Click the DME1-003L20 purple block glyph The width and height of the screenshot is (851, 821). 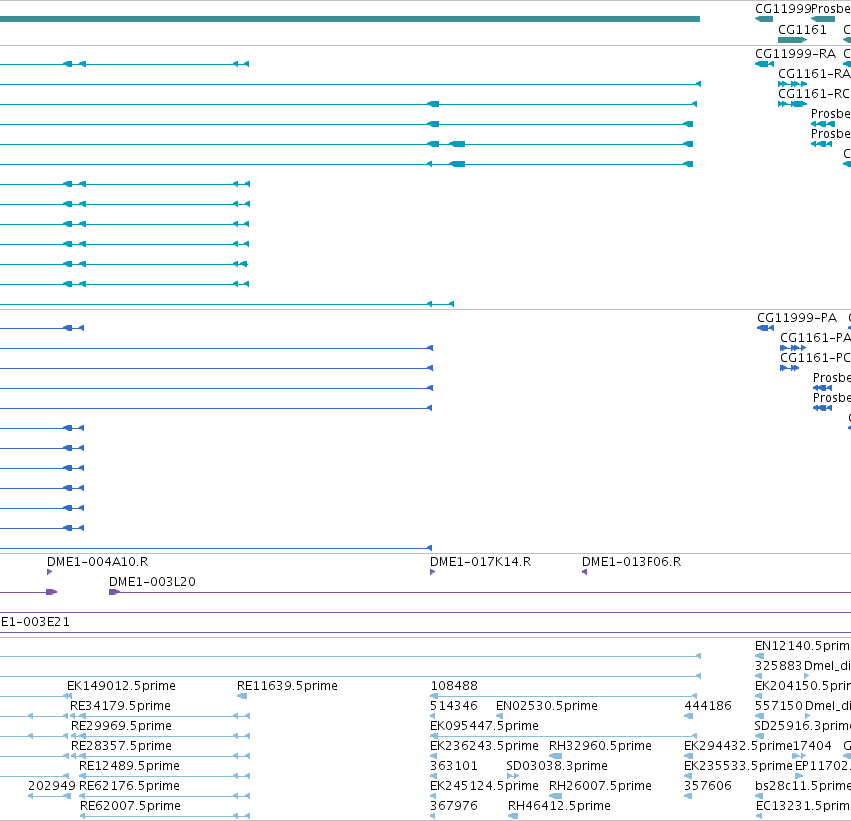click(114, 592)
